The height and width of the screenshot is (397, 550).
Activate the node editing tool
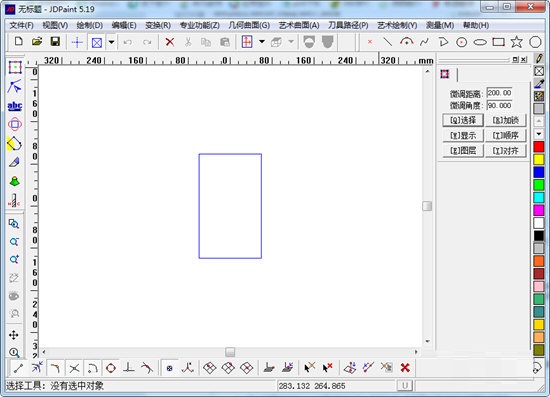click(x=14, y=86)
